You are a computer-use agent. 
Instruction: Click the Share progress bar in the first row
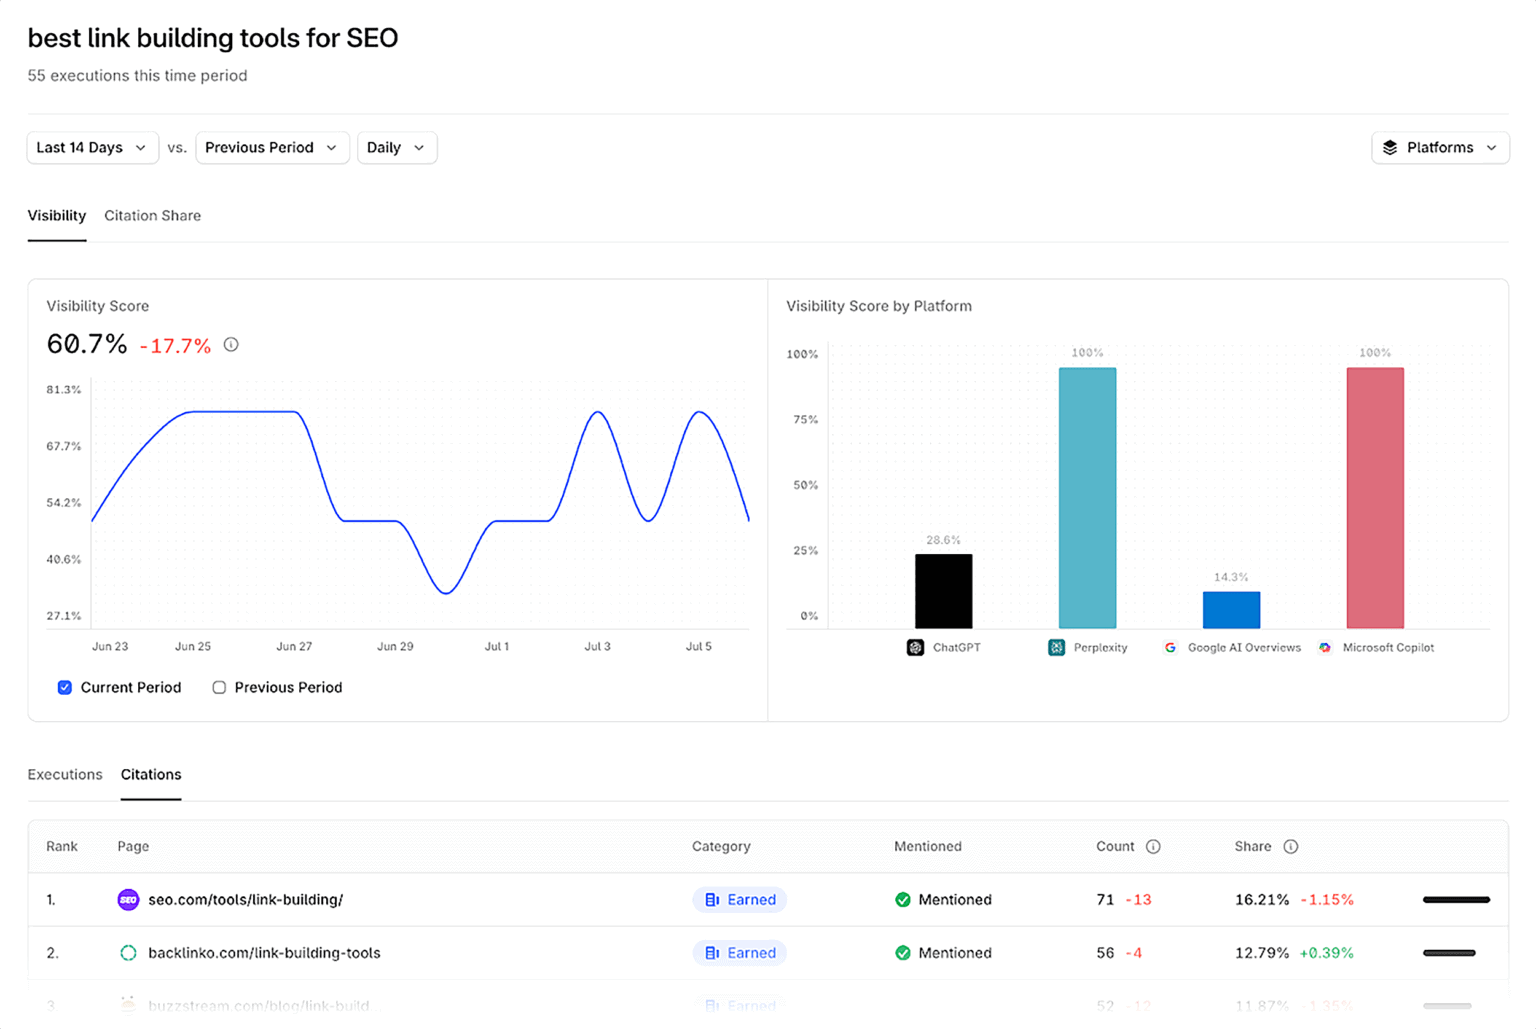pos(1456,899)
